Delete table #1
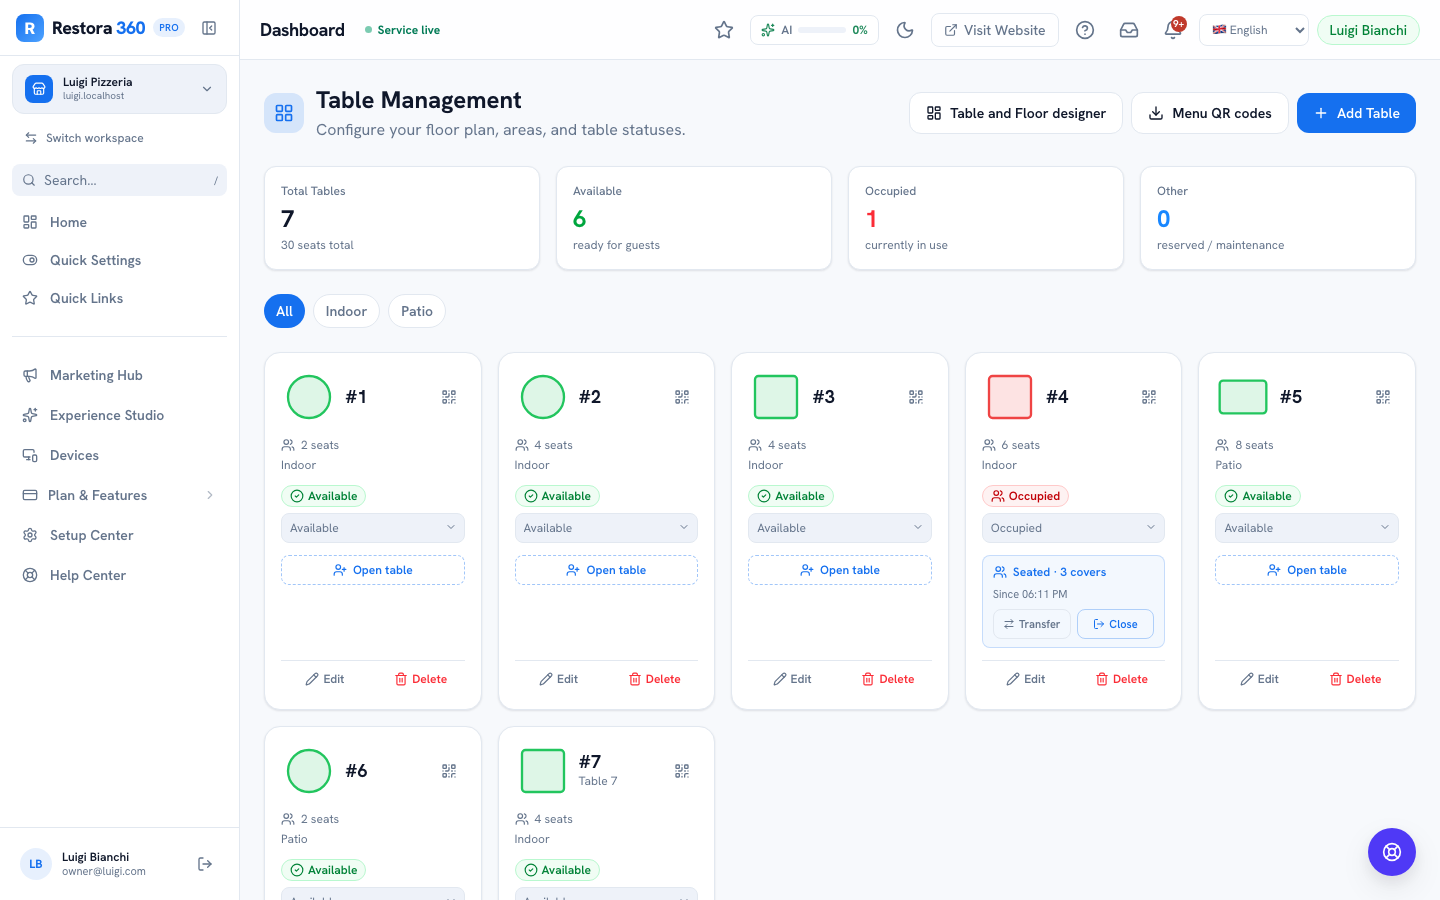 [x=421, y=679]
